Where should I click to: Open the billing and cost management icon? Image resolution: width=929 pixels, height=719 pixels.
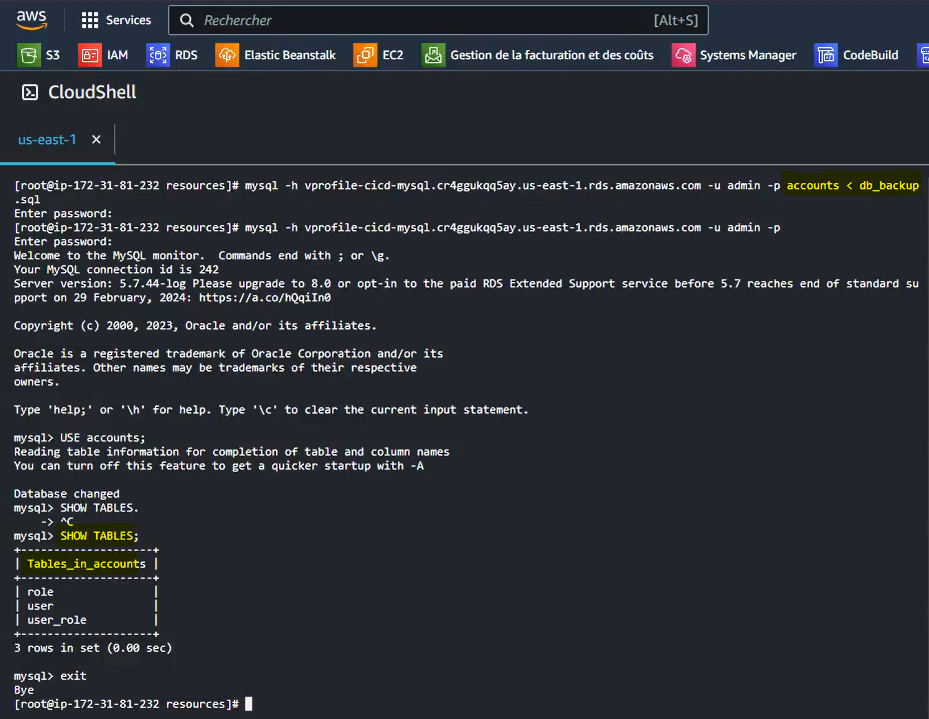click(x=433, y=55)
